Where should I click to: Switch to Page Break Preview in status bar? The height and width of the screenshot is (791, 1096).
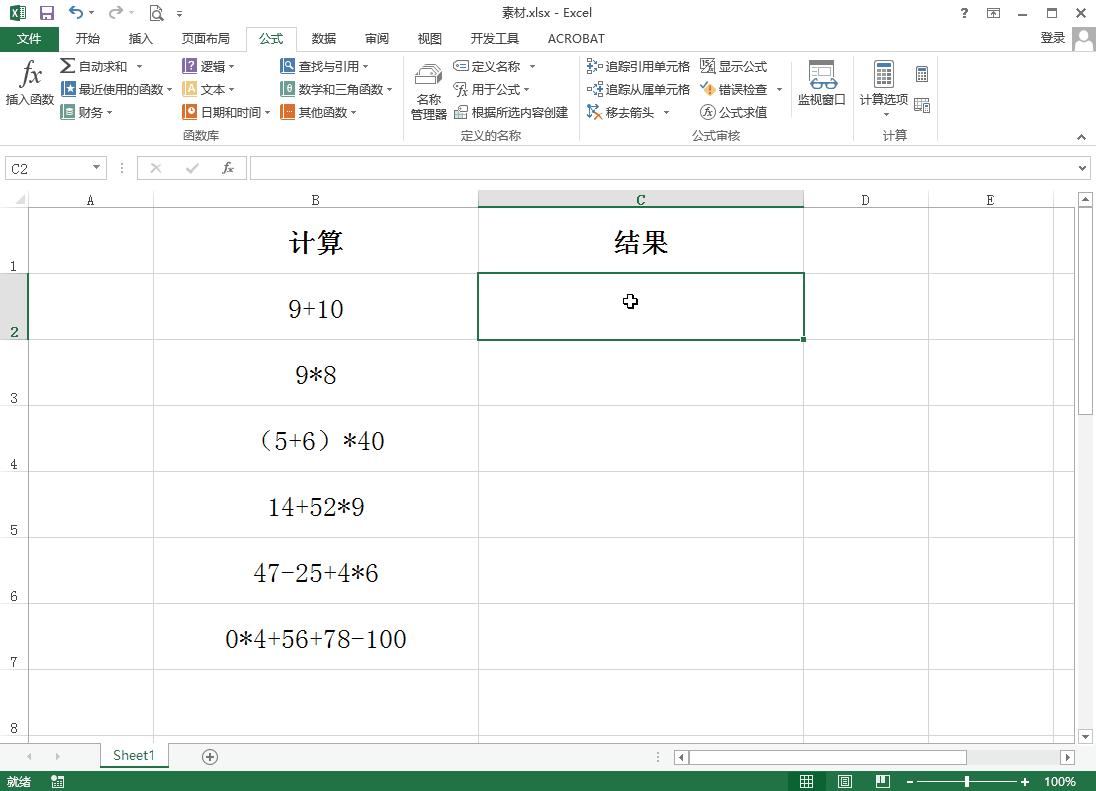(x=883, y=781)
